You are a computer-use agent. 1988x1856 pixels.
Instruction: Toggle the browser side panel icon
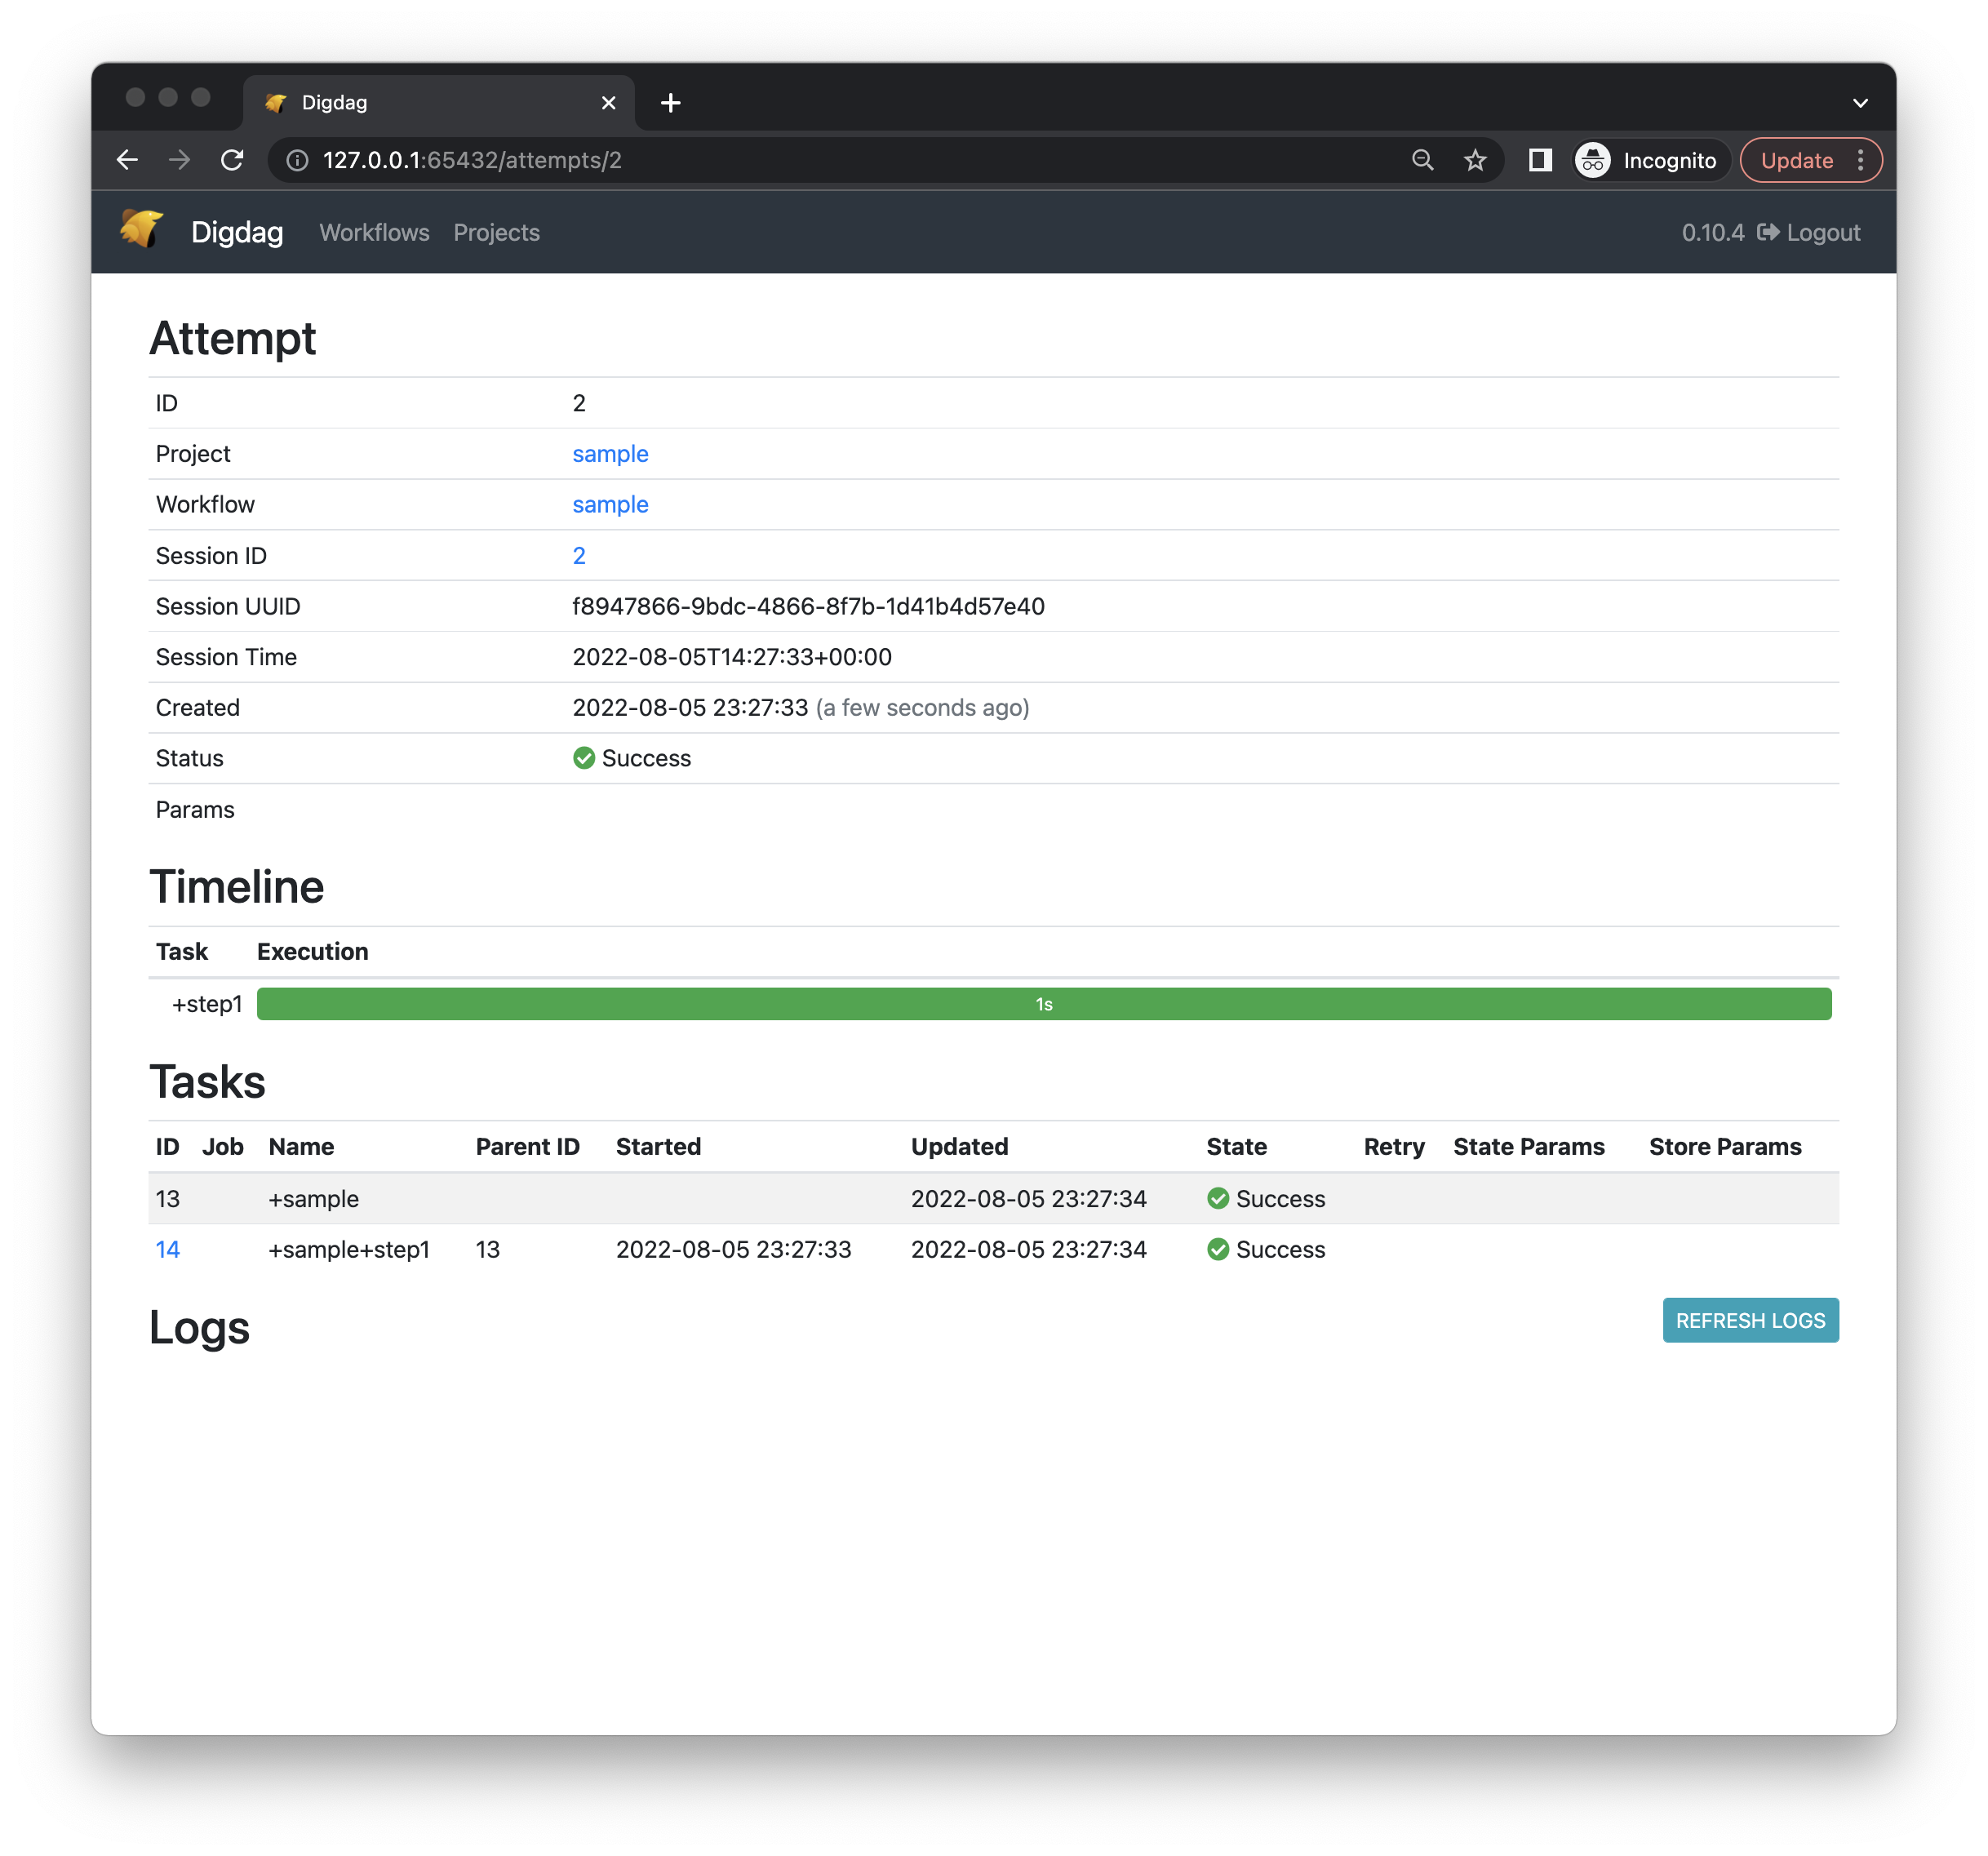coord(1540,160)
